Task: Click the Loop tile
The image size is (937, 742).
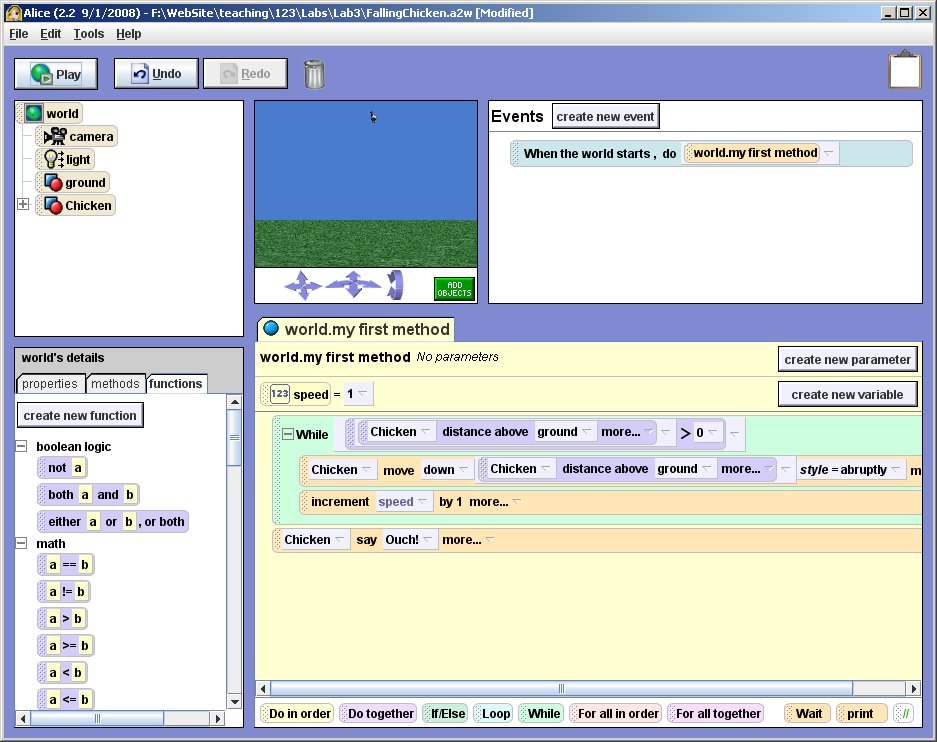Action: (x=493, y=713)
